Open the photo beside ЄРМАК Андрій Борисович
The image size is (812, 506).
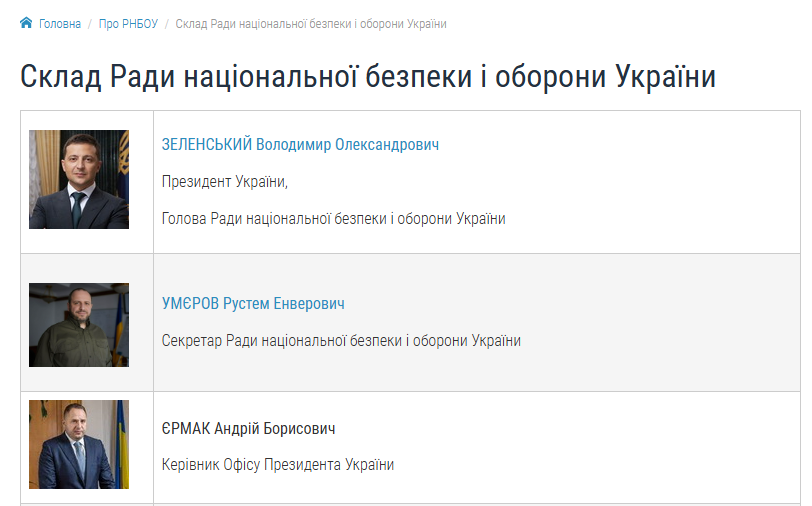pos(79,445)
